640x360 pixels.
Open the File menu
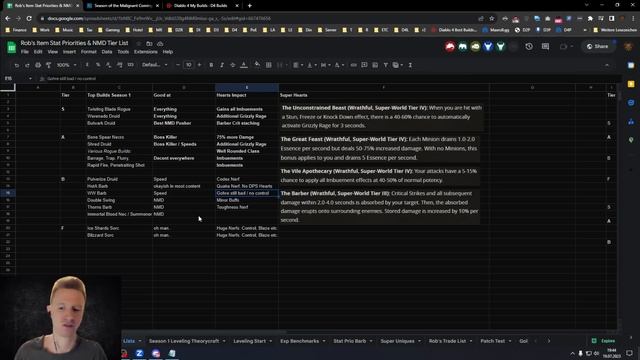pos(25,52)
